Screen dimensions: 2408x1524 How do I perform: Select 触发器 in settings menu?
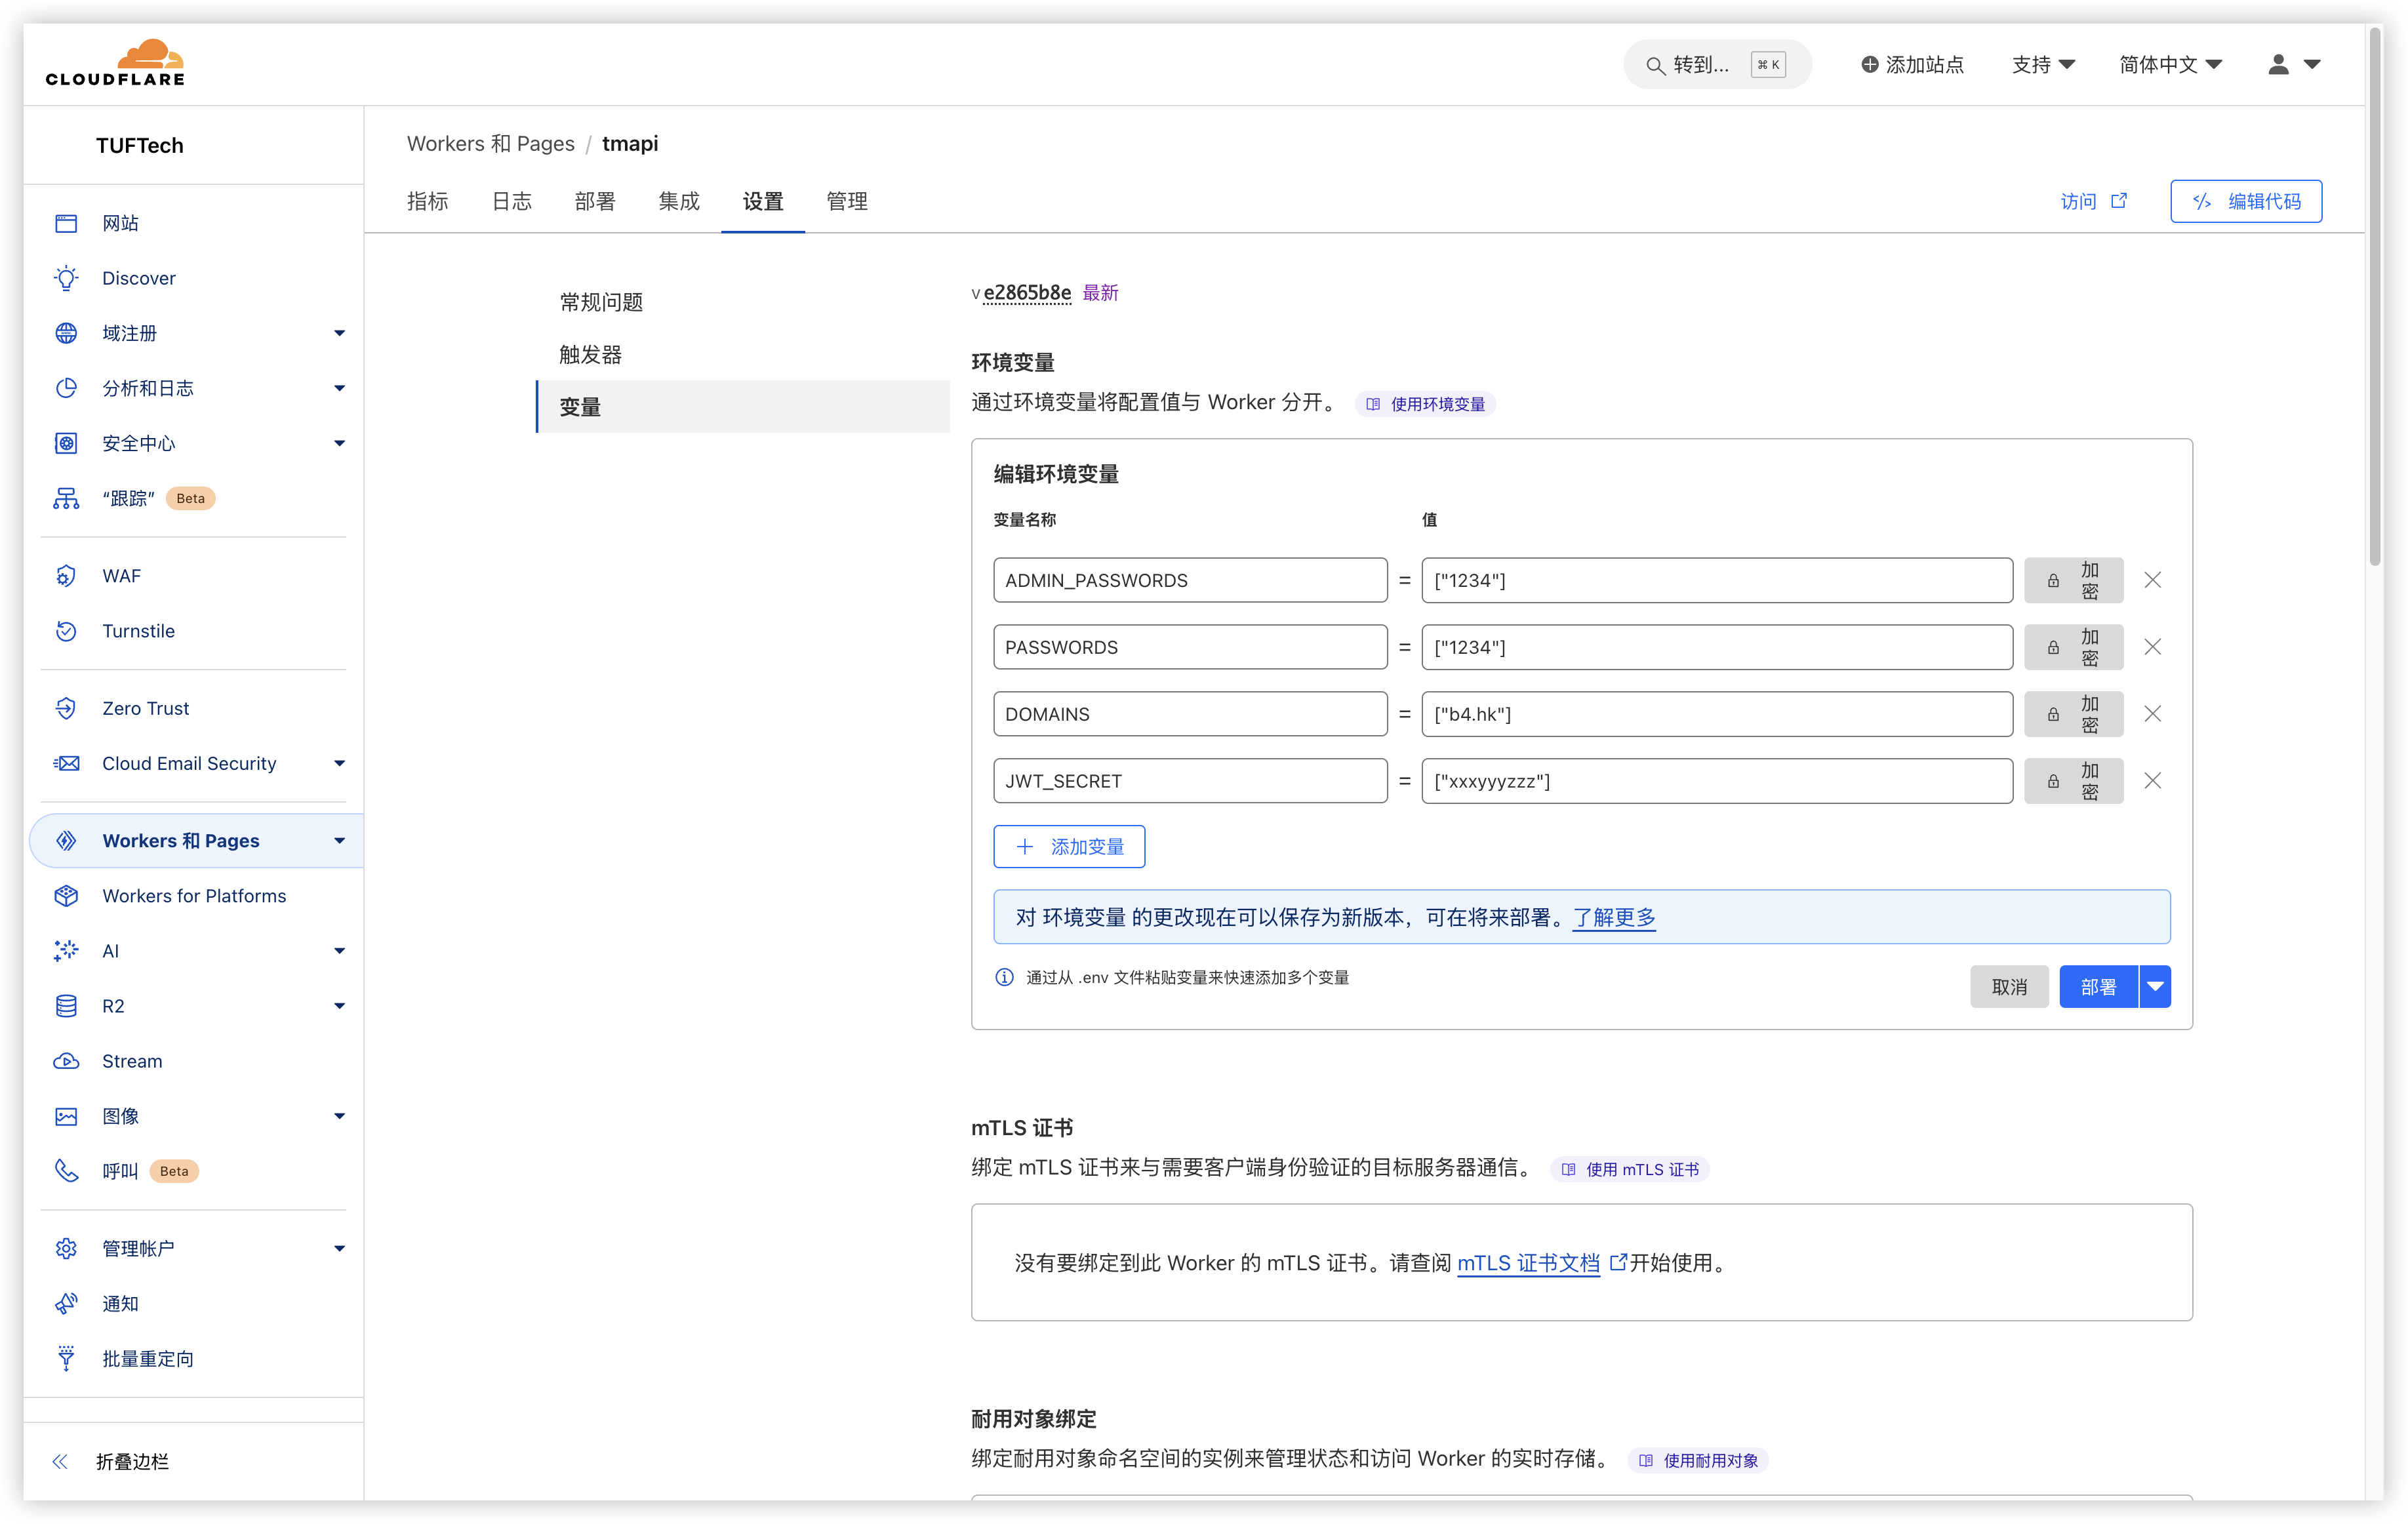pos(591,354)
